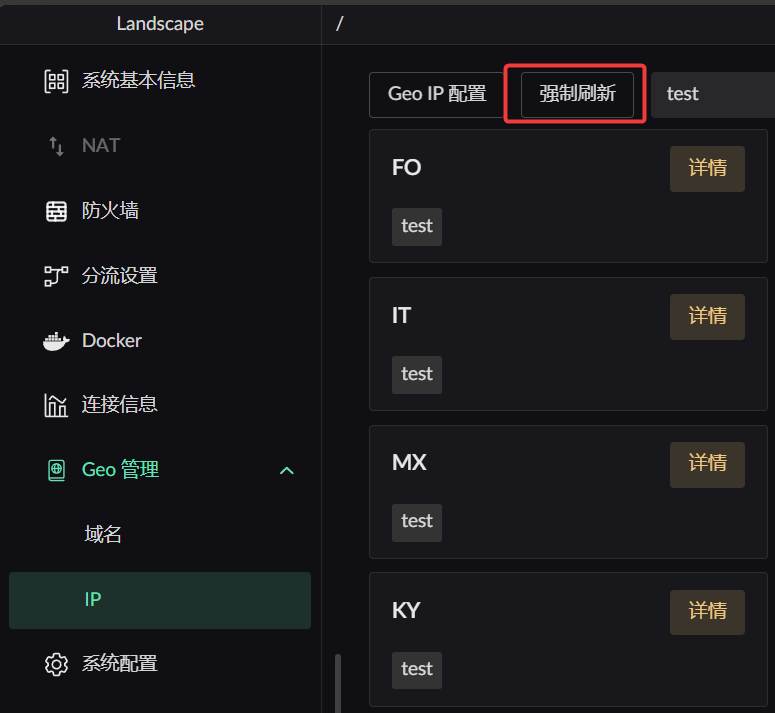Open 详情 for the KY entry

pos(707,612)
